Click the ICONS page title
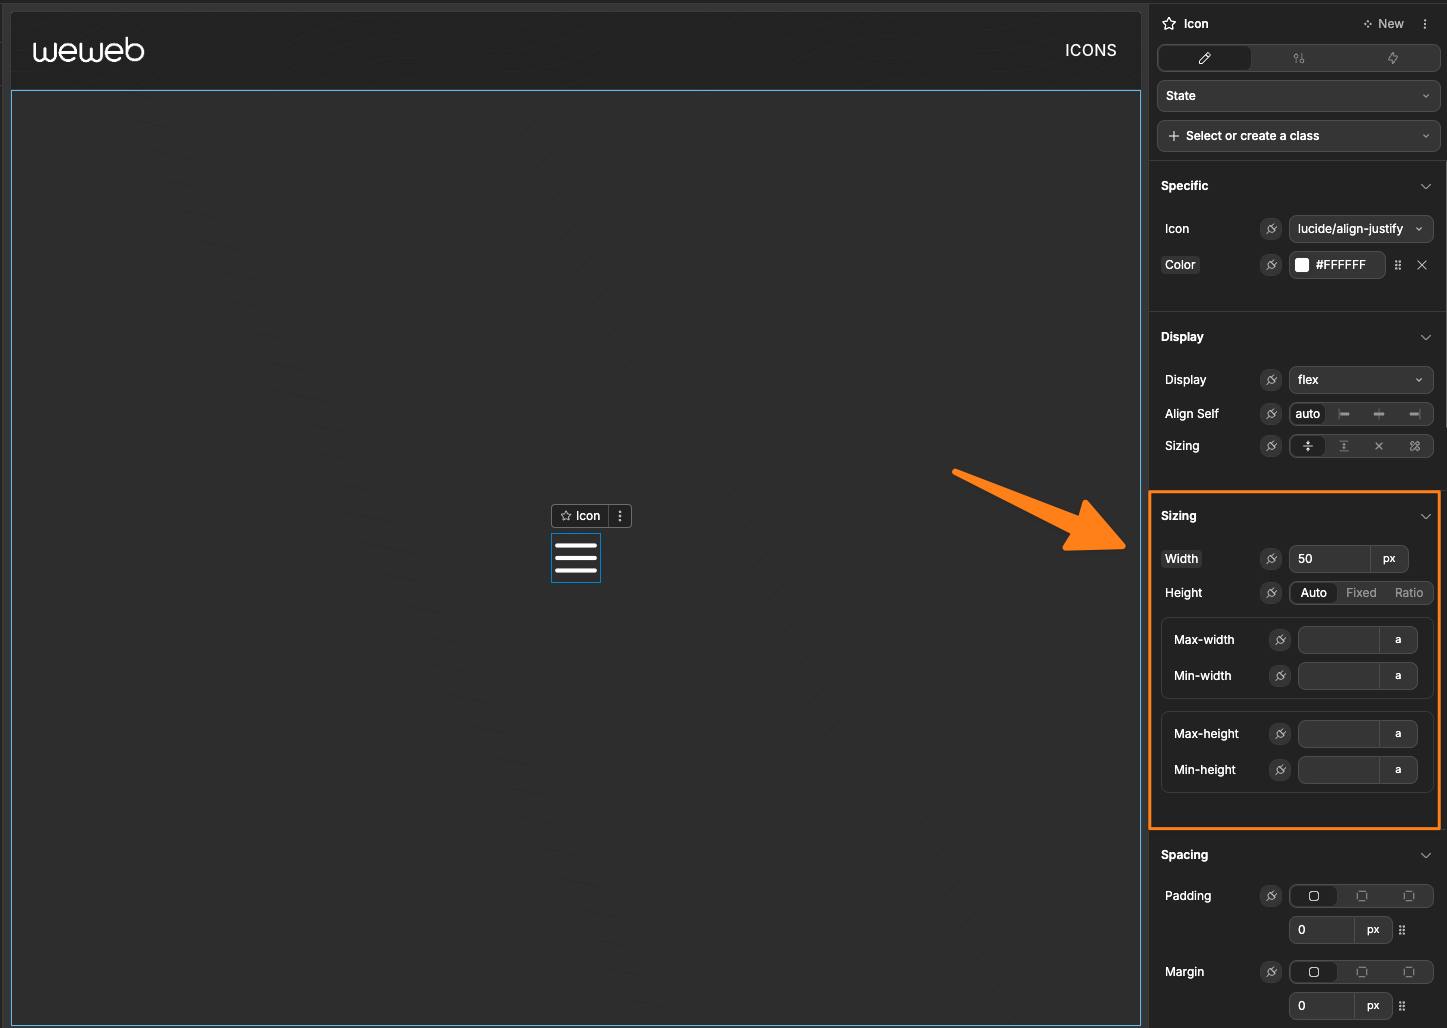 pyautogui.click(x=1090, y=49)
